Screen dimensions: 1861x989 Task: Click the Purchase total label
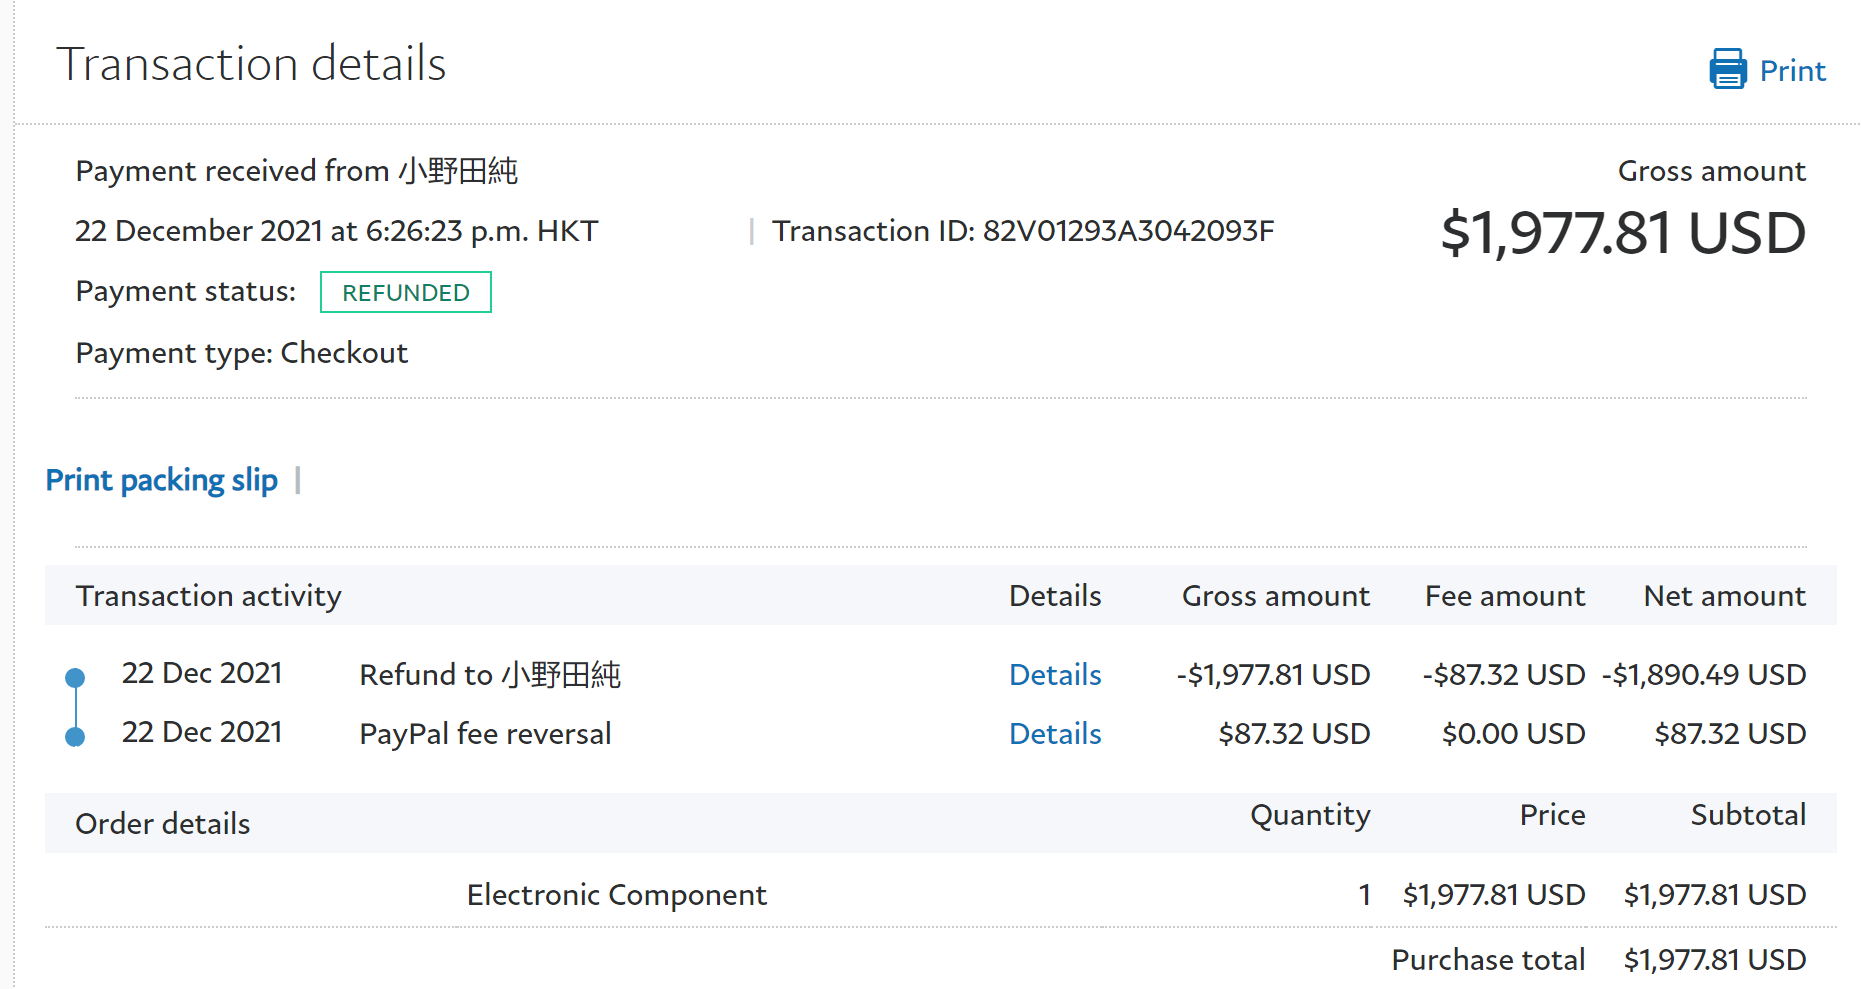pos(1488,960)
